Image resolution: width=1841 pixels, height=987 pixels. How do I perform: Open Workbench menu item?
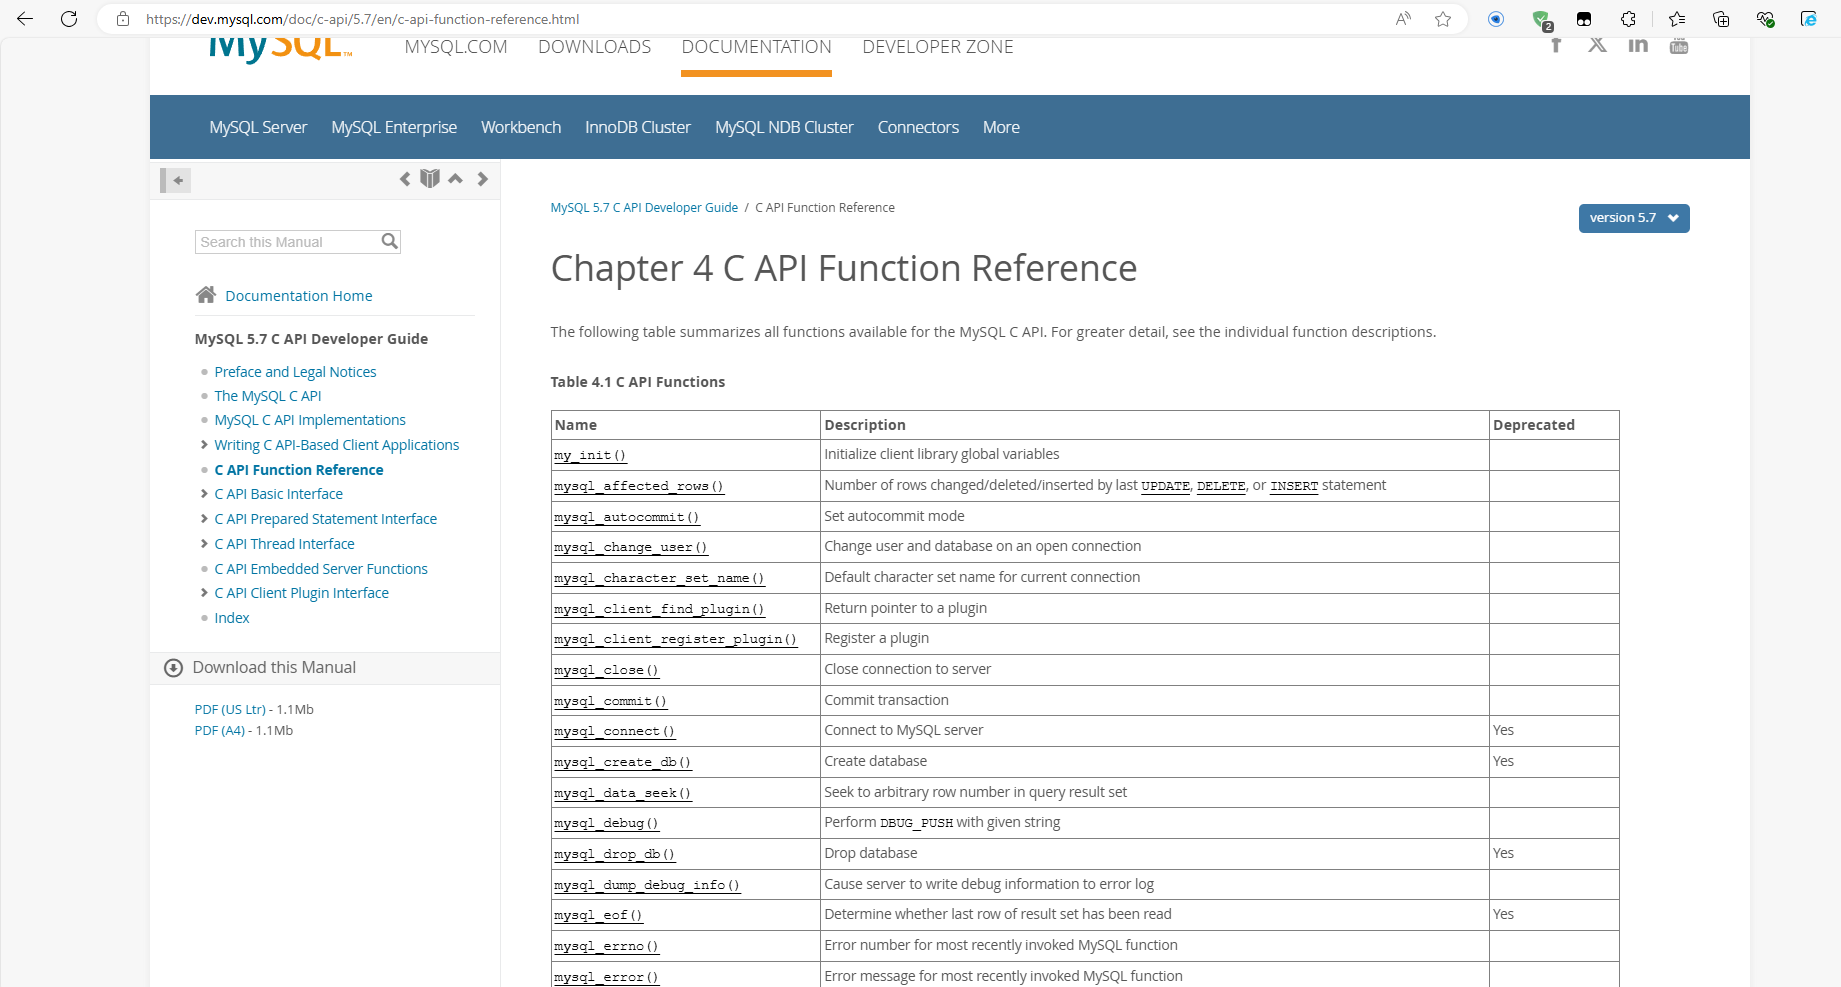pyautogui.click(x=521, y=127)
